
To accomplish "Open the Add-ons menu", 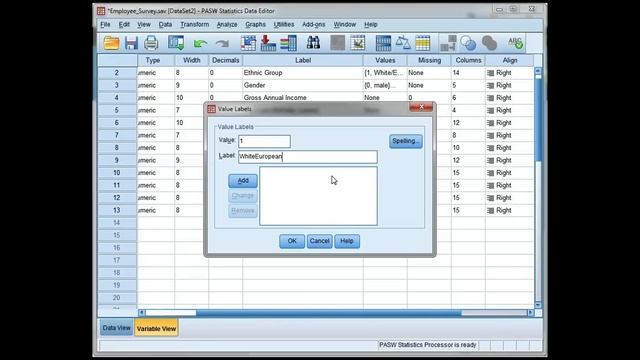I will point(313,24).
